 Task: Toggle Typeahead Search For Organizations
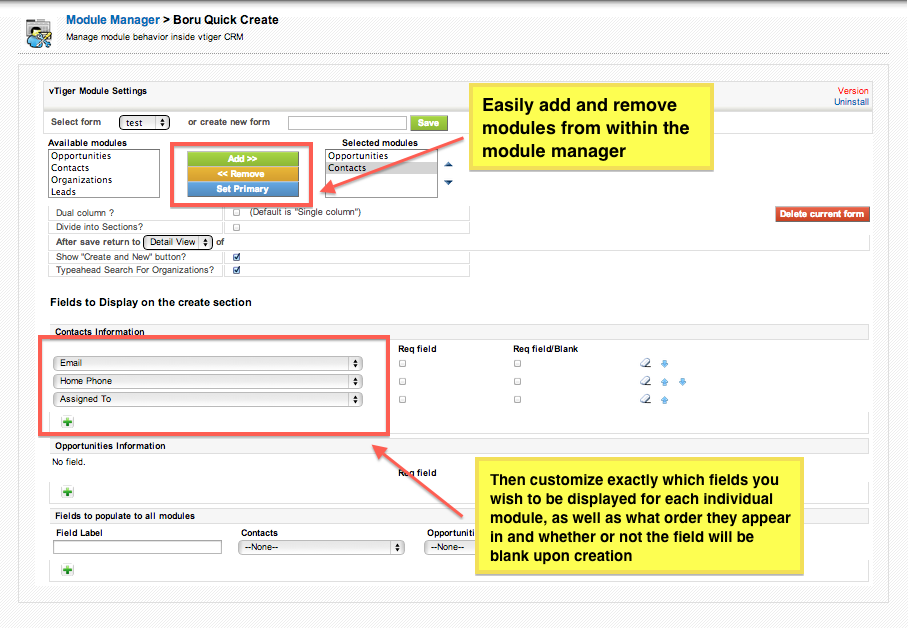[x=236, y=270]
